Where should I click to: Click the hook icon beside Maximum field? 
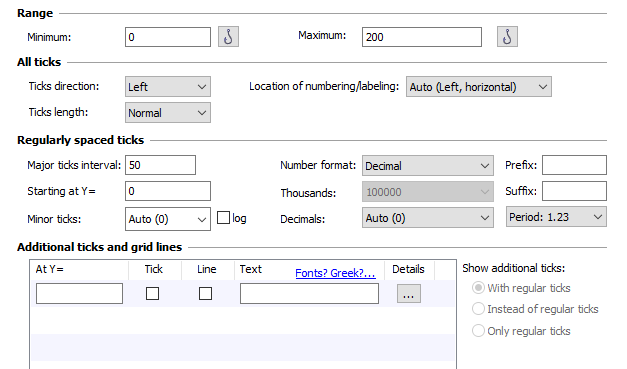(507, 37)
